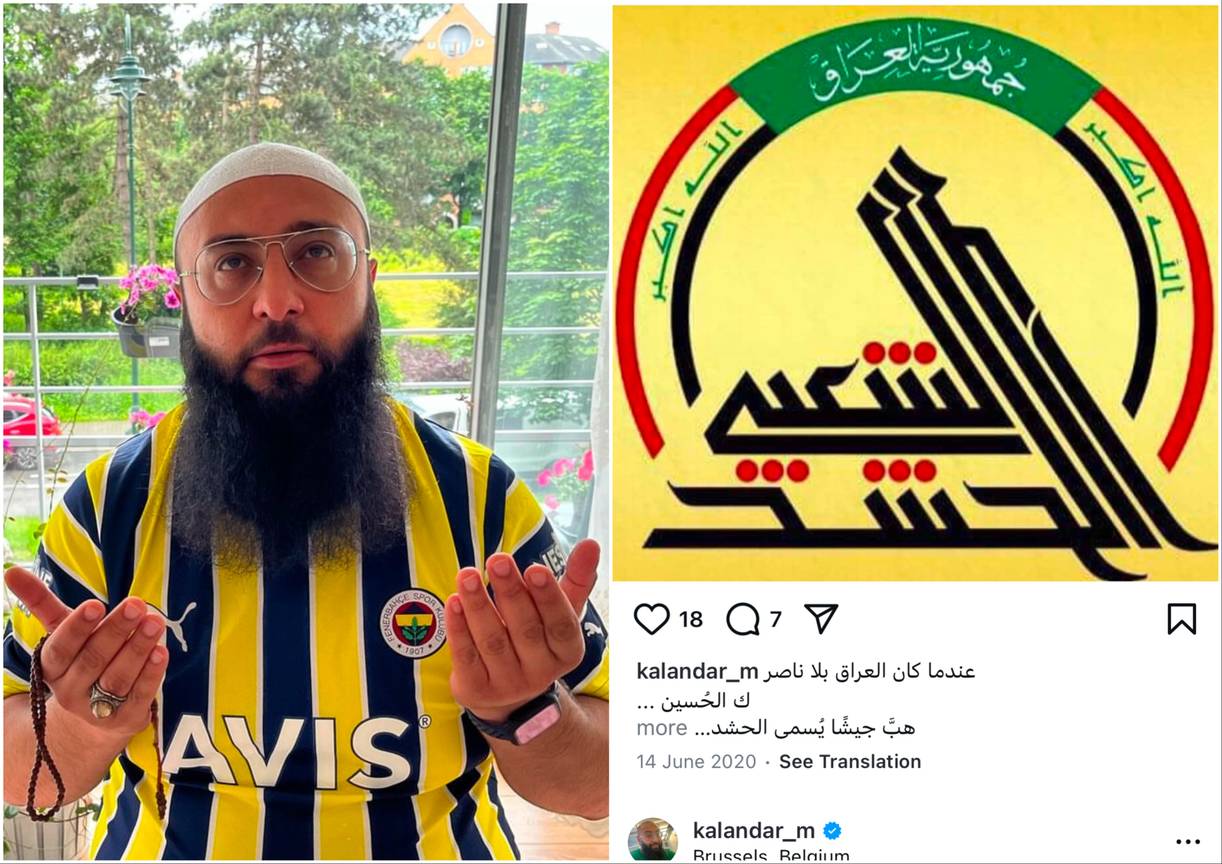Open the yellow emblem post image

915,293
